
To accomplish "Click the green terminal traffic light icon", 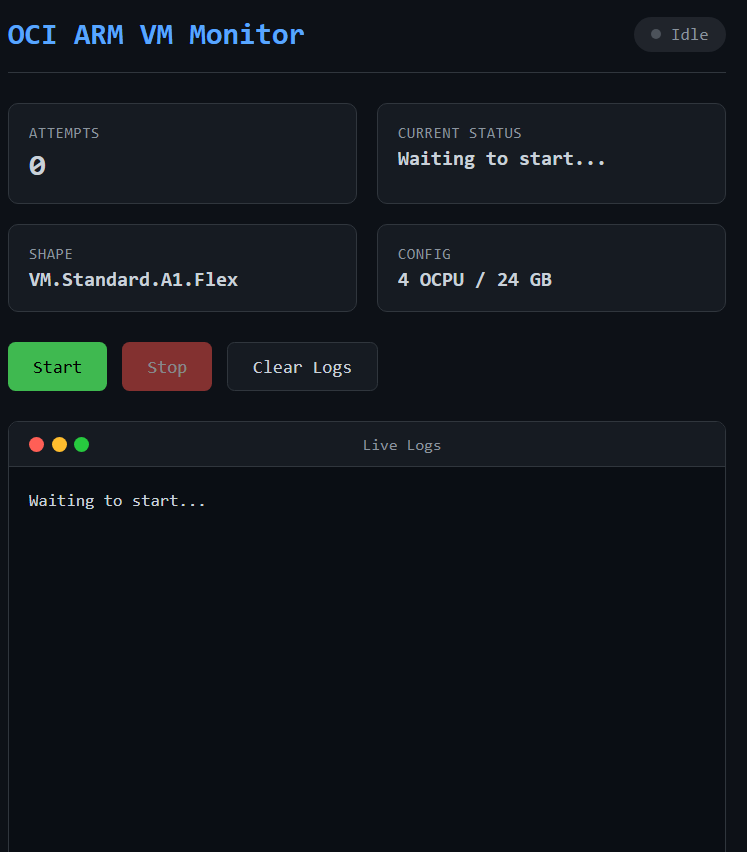I will click(81, 444).
